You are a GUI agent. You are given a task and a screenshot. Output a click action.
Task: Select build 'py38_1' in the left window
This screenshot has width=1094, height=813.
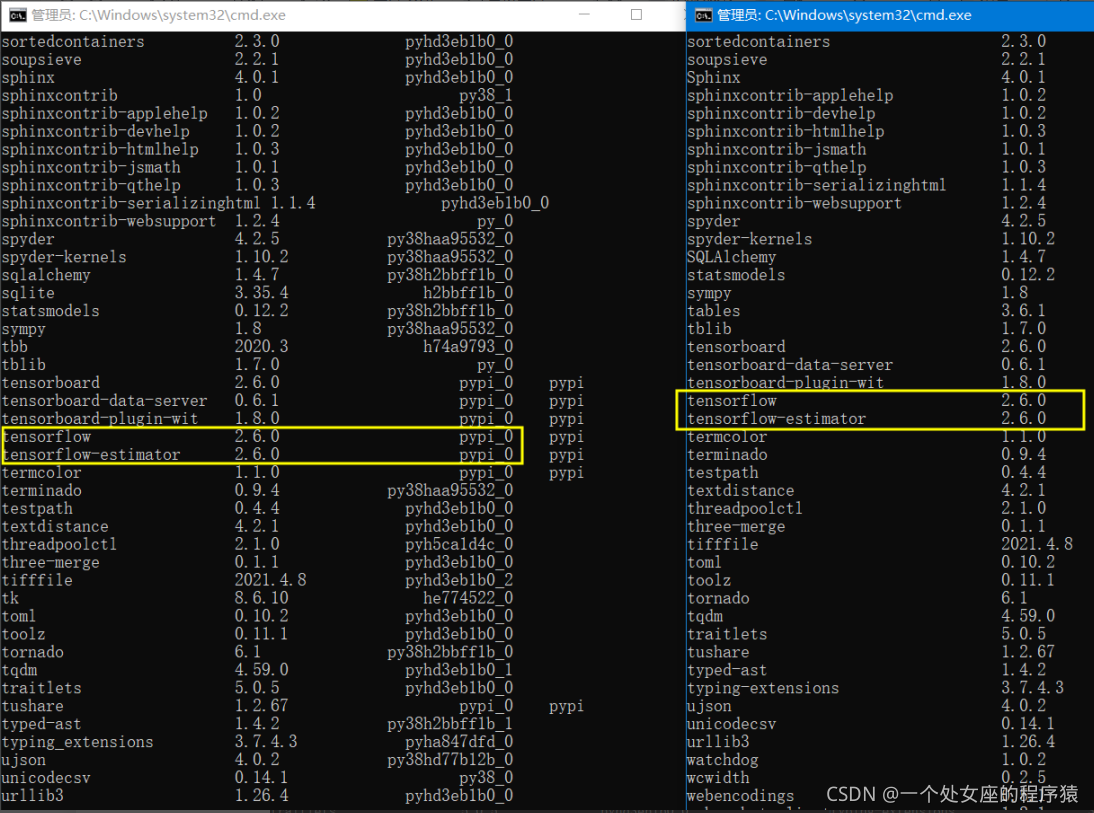[x=486, y=96]
